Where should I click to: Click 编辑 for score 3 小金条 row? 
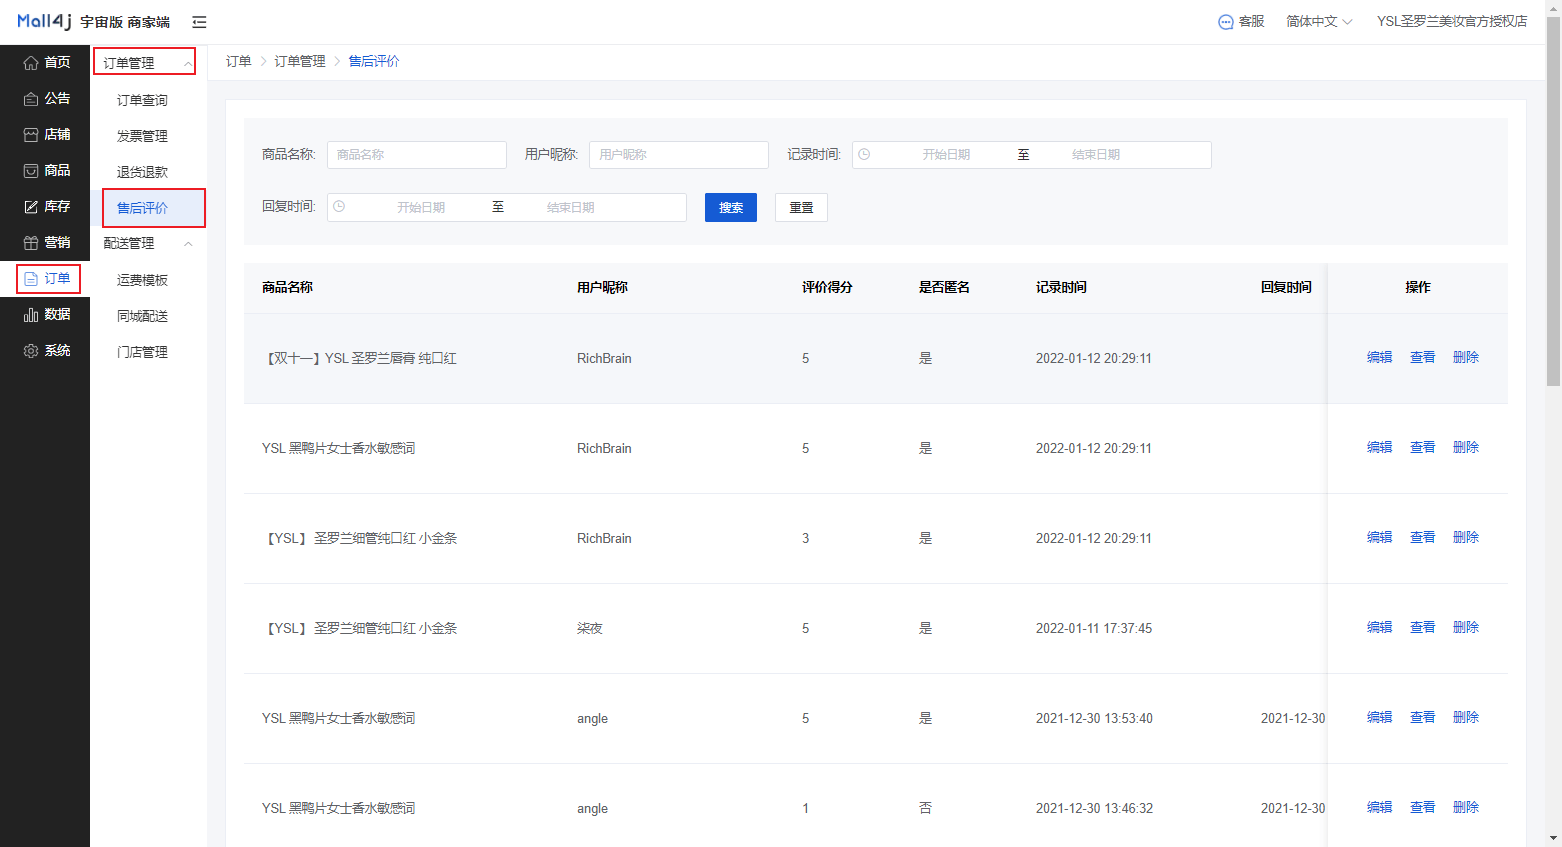coord(1380,538)
